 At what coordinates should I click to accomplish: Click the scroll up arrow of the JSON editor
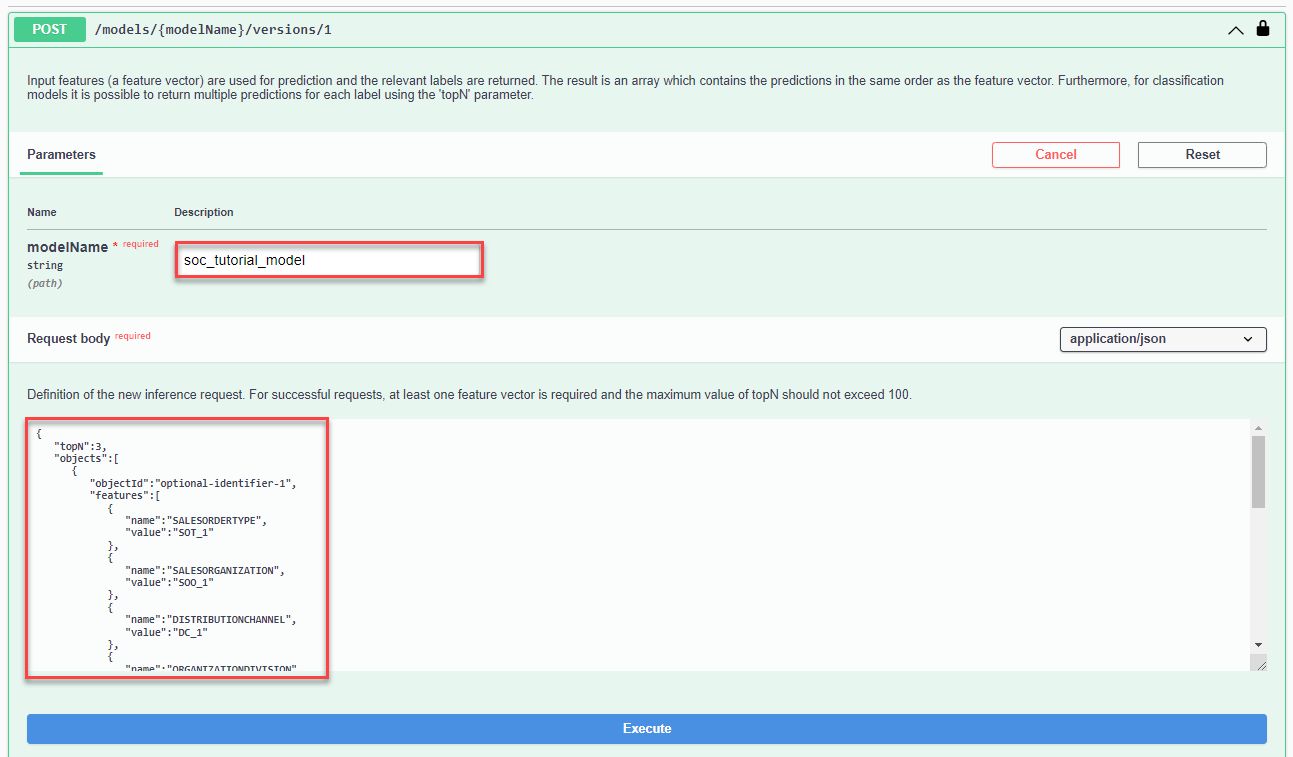pyautogui.click(x=1258, y=428)
